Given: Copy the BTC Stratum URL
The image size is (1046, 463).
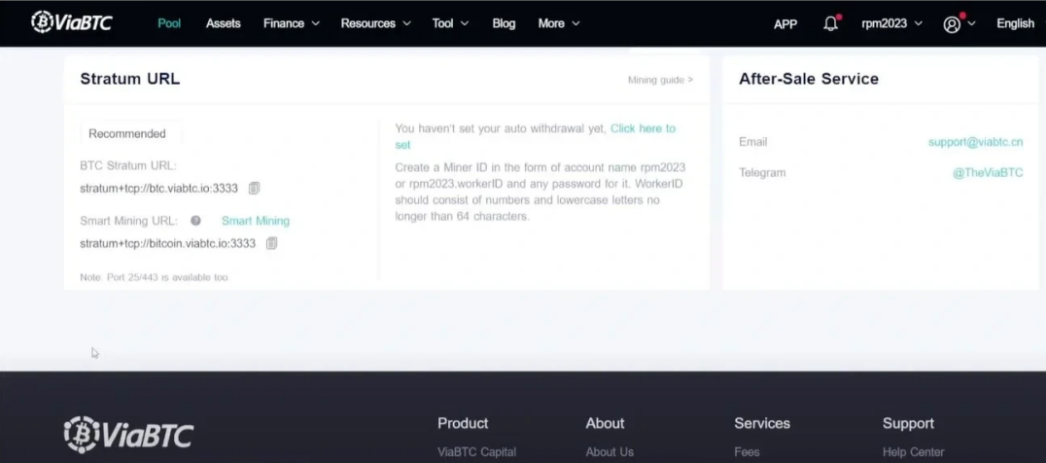Looking at the screenshot, I should pyautogui.click(x=254, y=188).
